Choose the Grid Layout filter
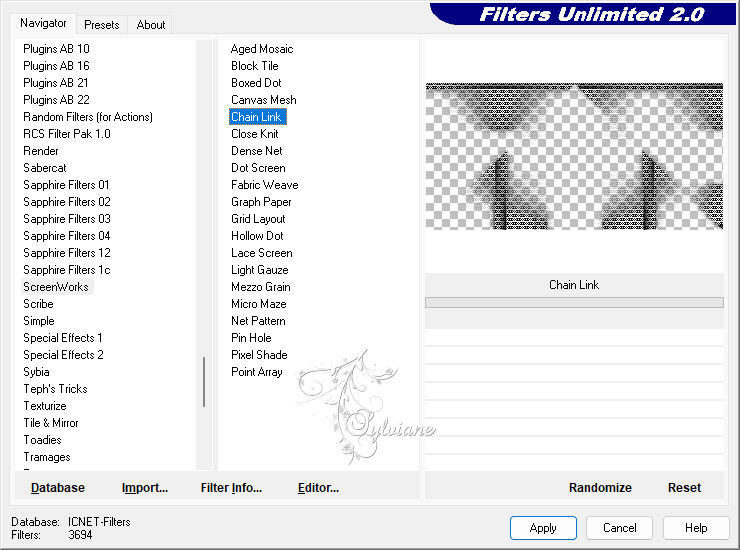The image size is (740, 550). tap(258, 219)
